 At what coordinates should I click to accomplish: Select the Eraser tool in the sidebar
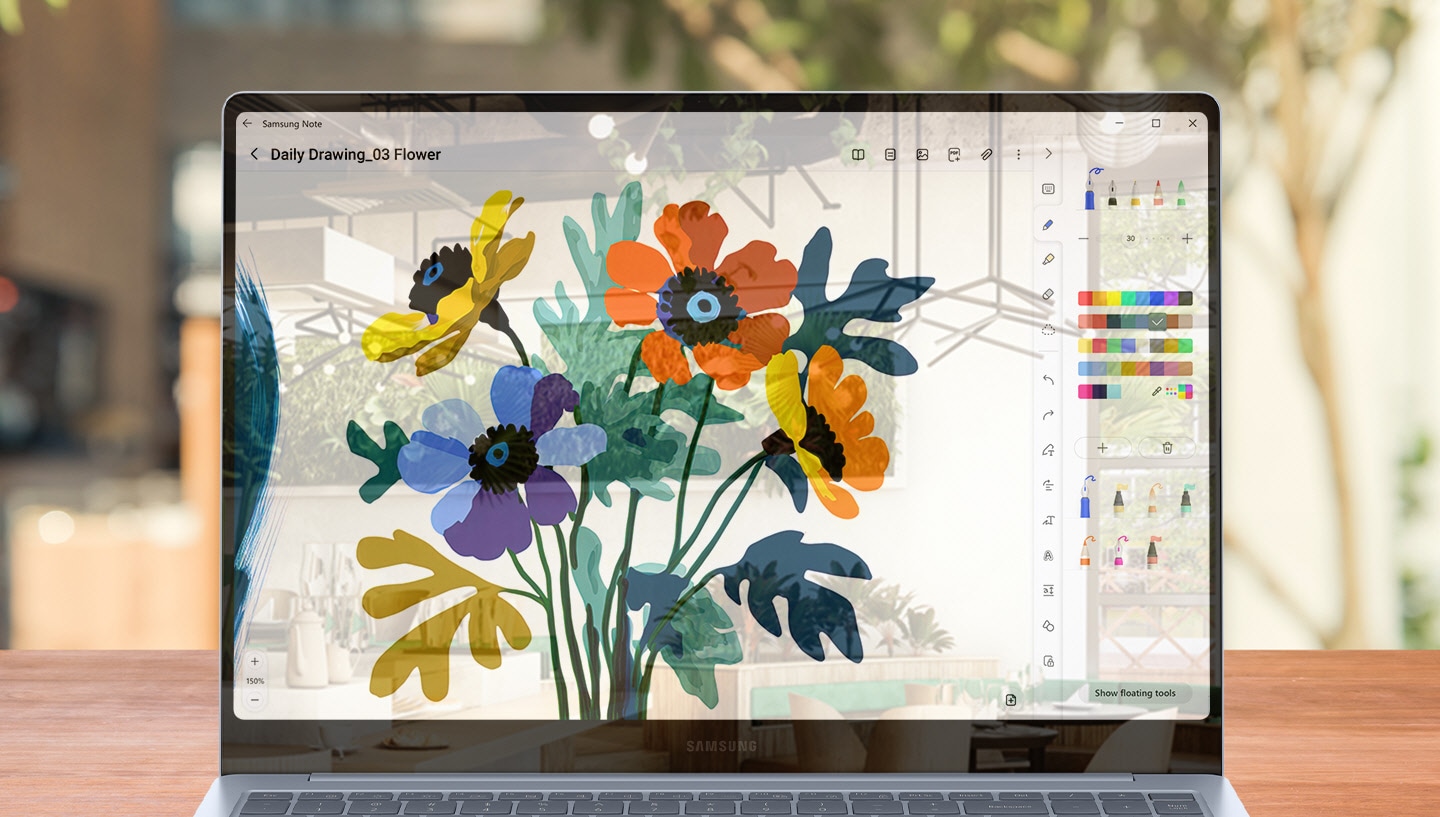pyautogui.click(x=1048, y=295)
